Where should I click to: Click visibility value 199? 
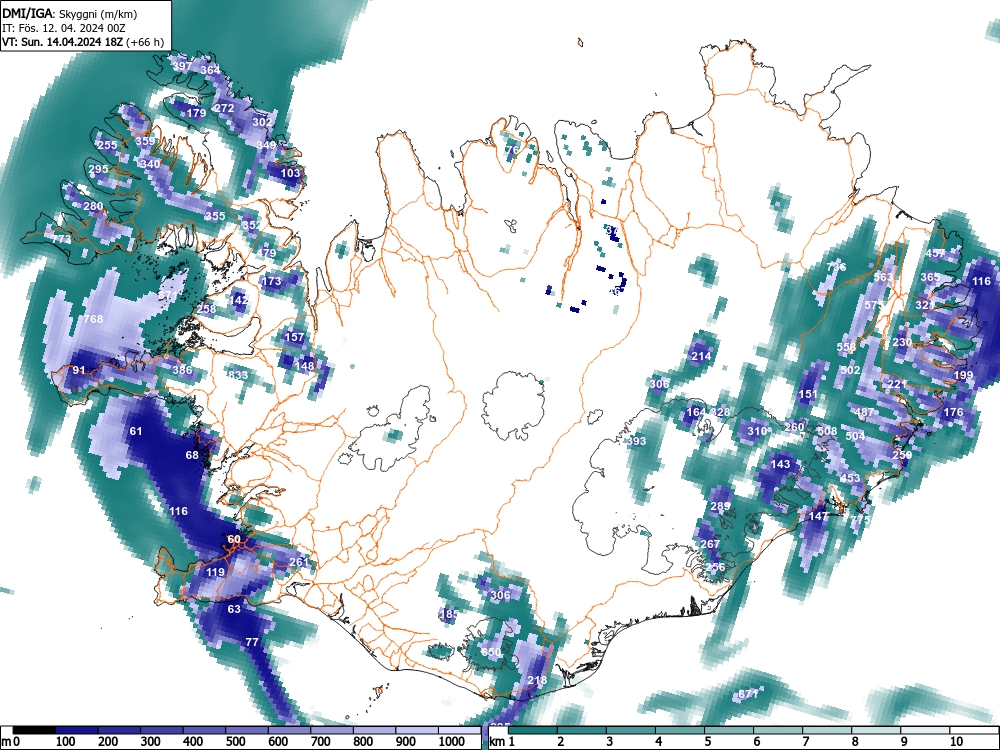pos(963,375)
